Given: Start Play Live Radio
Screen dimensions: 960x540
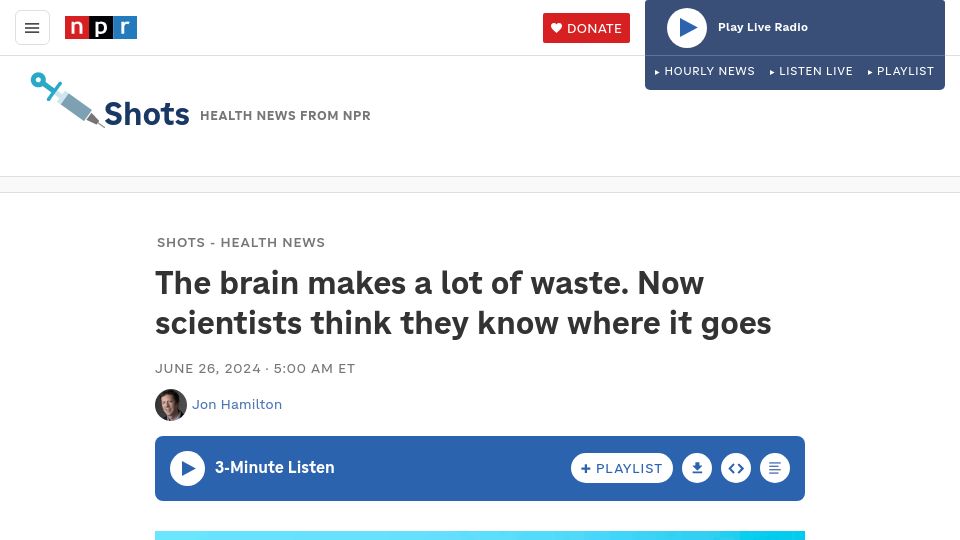Looking at the screenshot, I should coord(687,28).
